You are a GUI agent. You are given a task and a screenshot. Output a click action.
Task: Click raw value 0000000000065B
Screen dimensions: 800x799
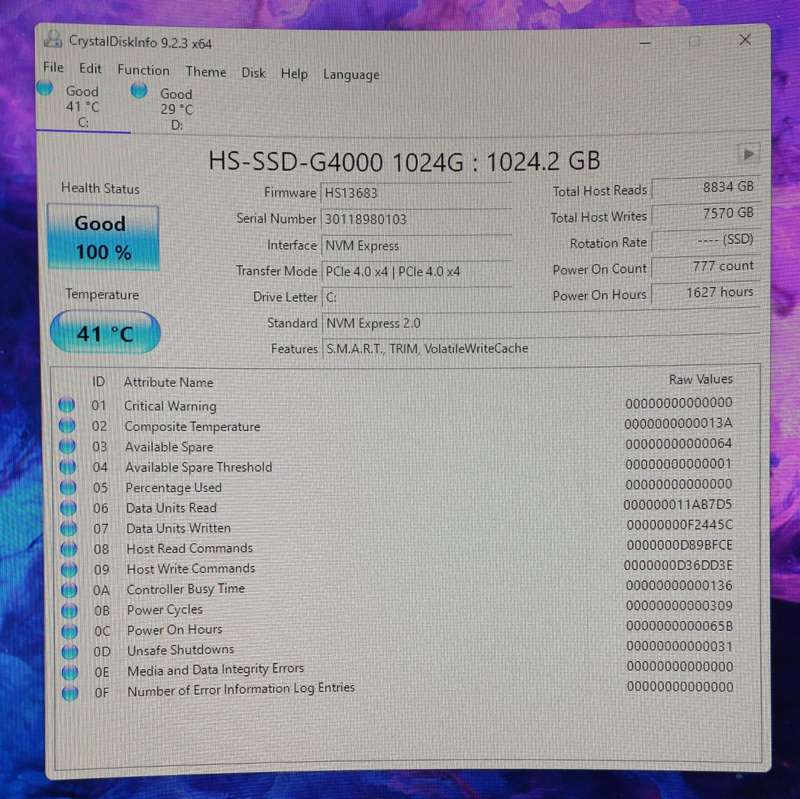(x=680, y=626)
